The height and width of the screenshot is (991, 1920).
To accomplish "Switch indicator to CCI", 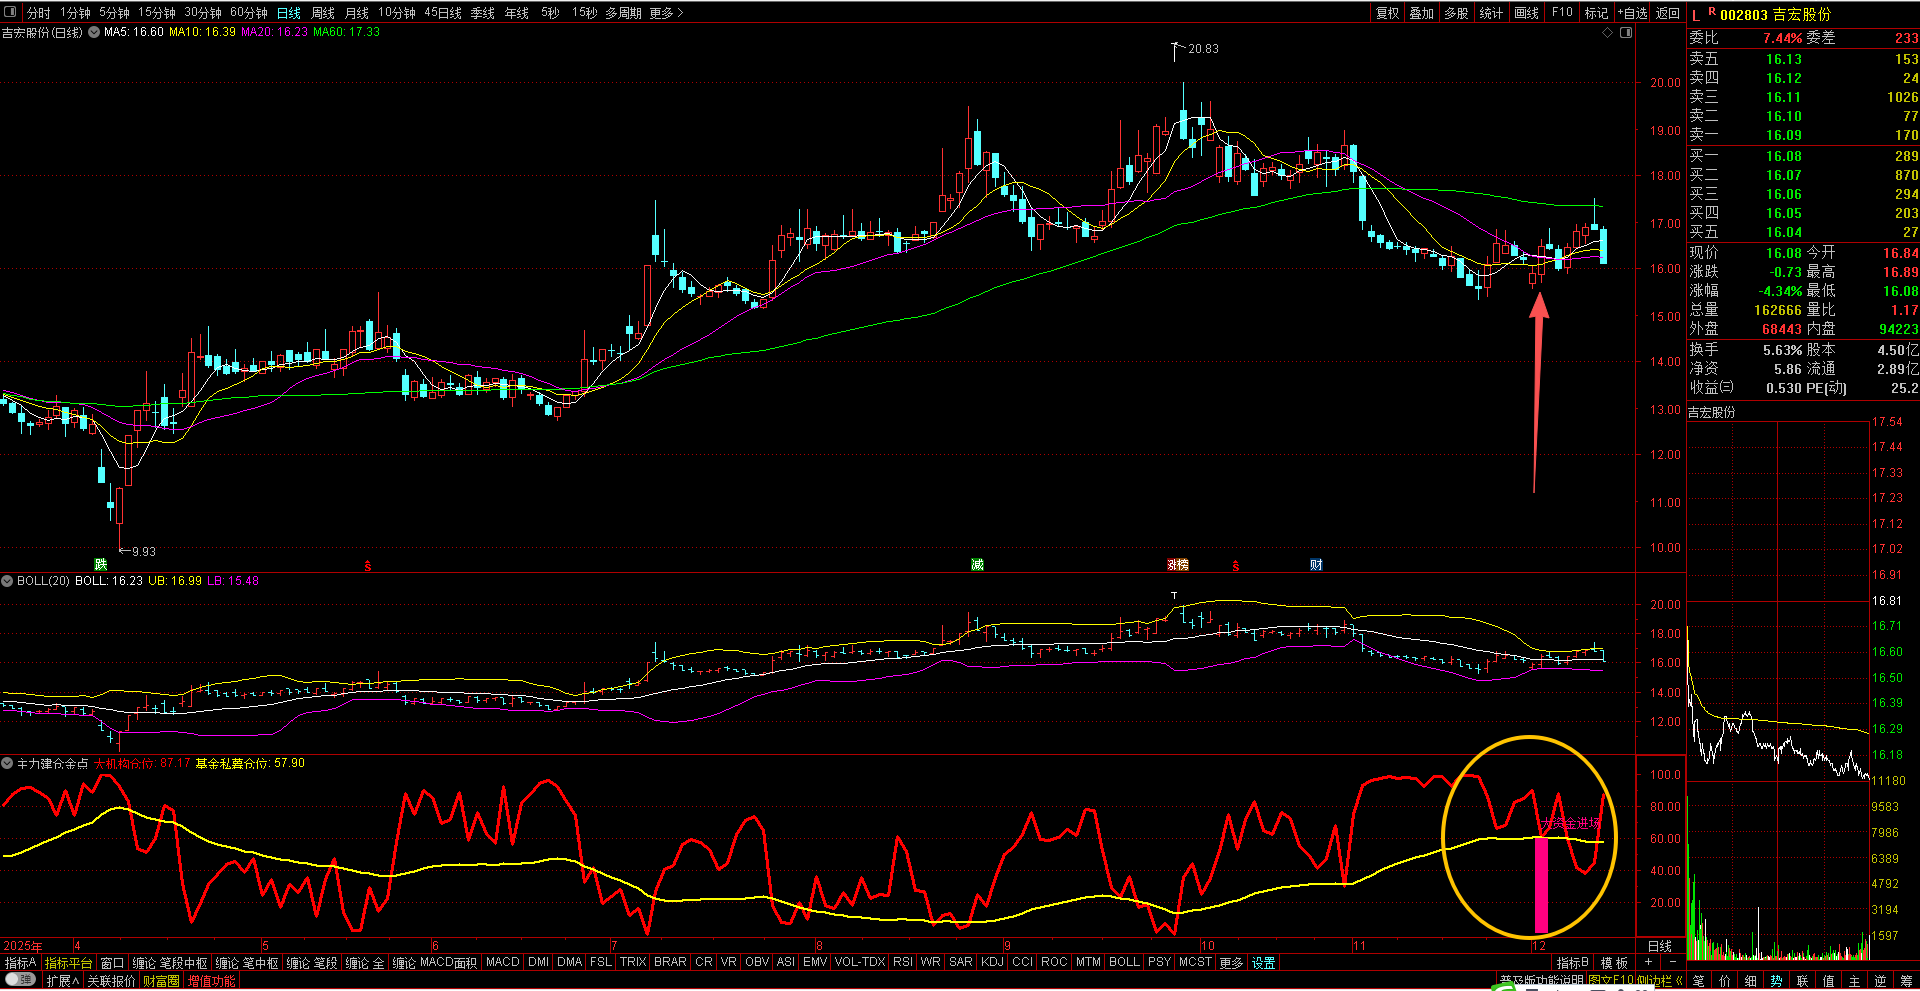I will click(x=1022, y=962).
